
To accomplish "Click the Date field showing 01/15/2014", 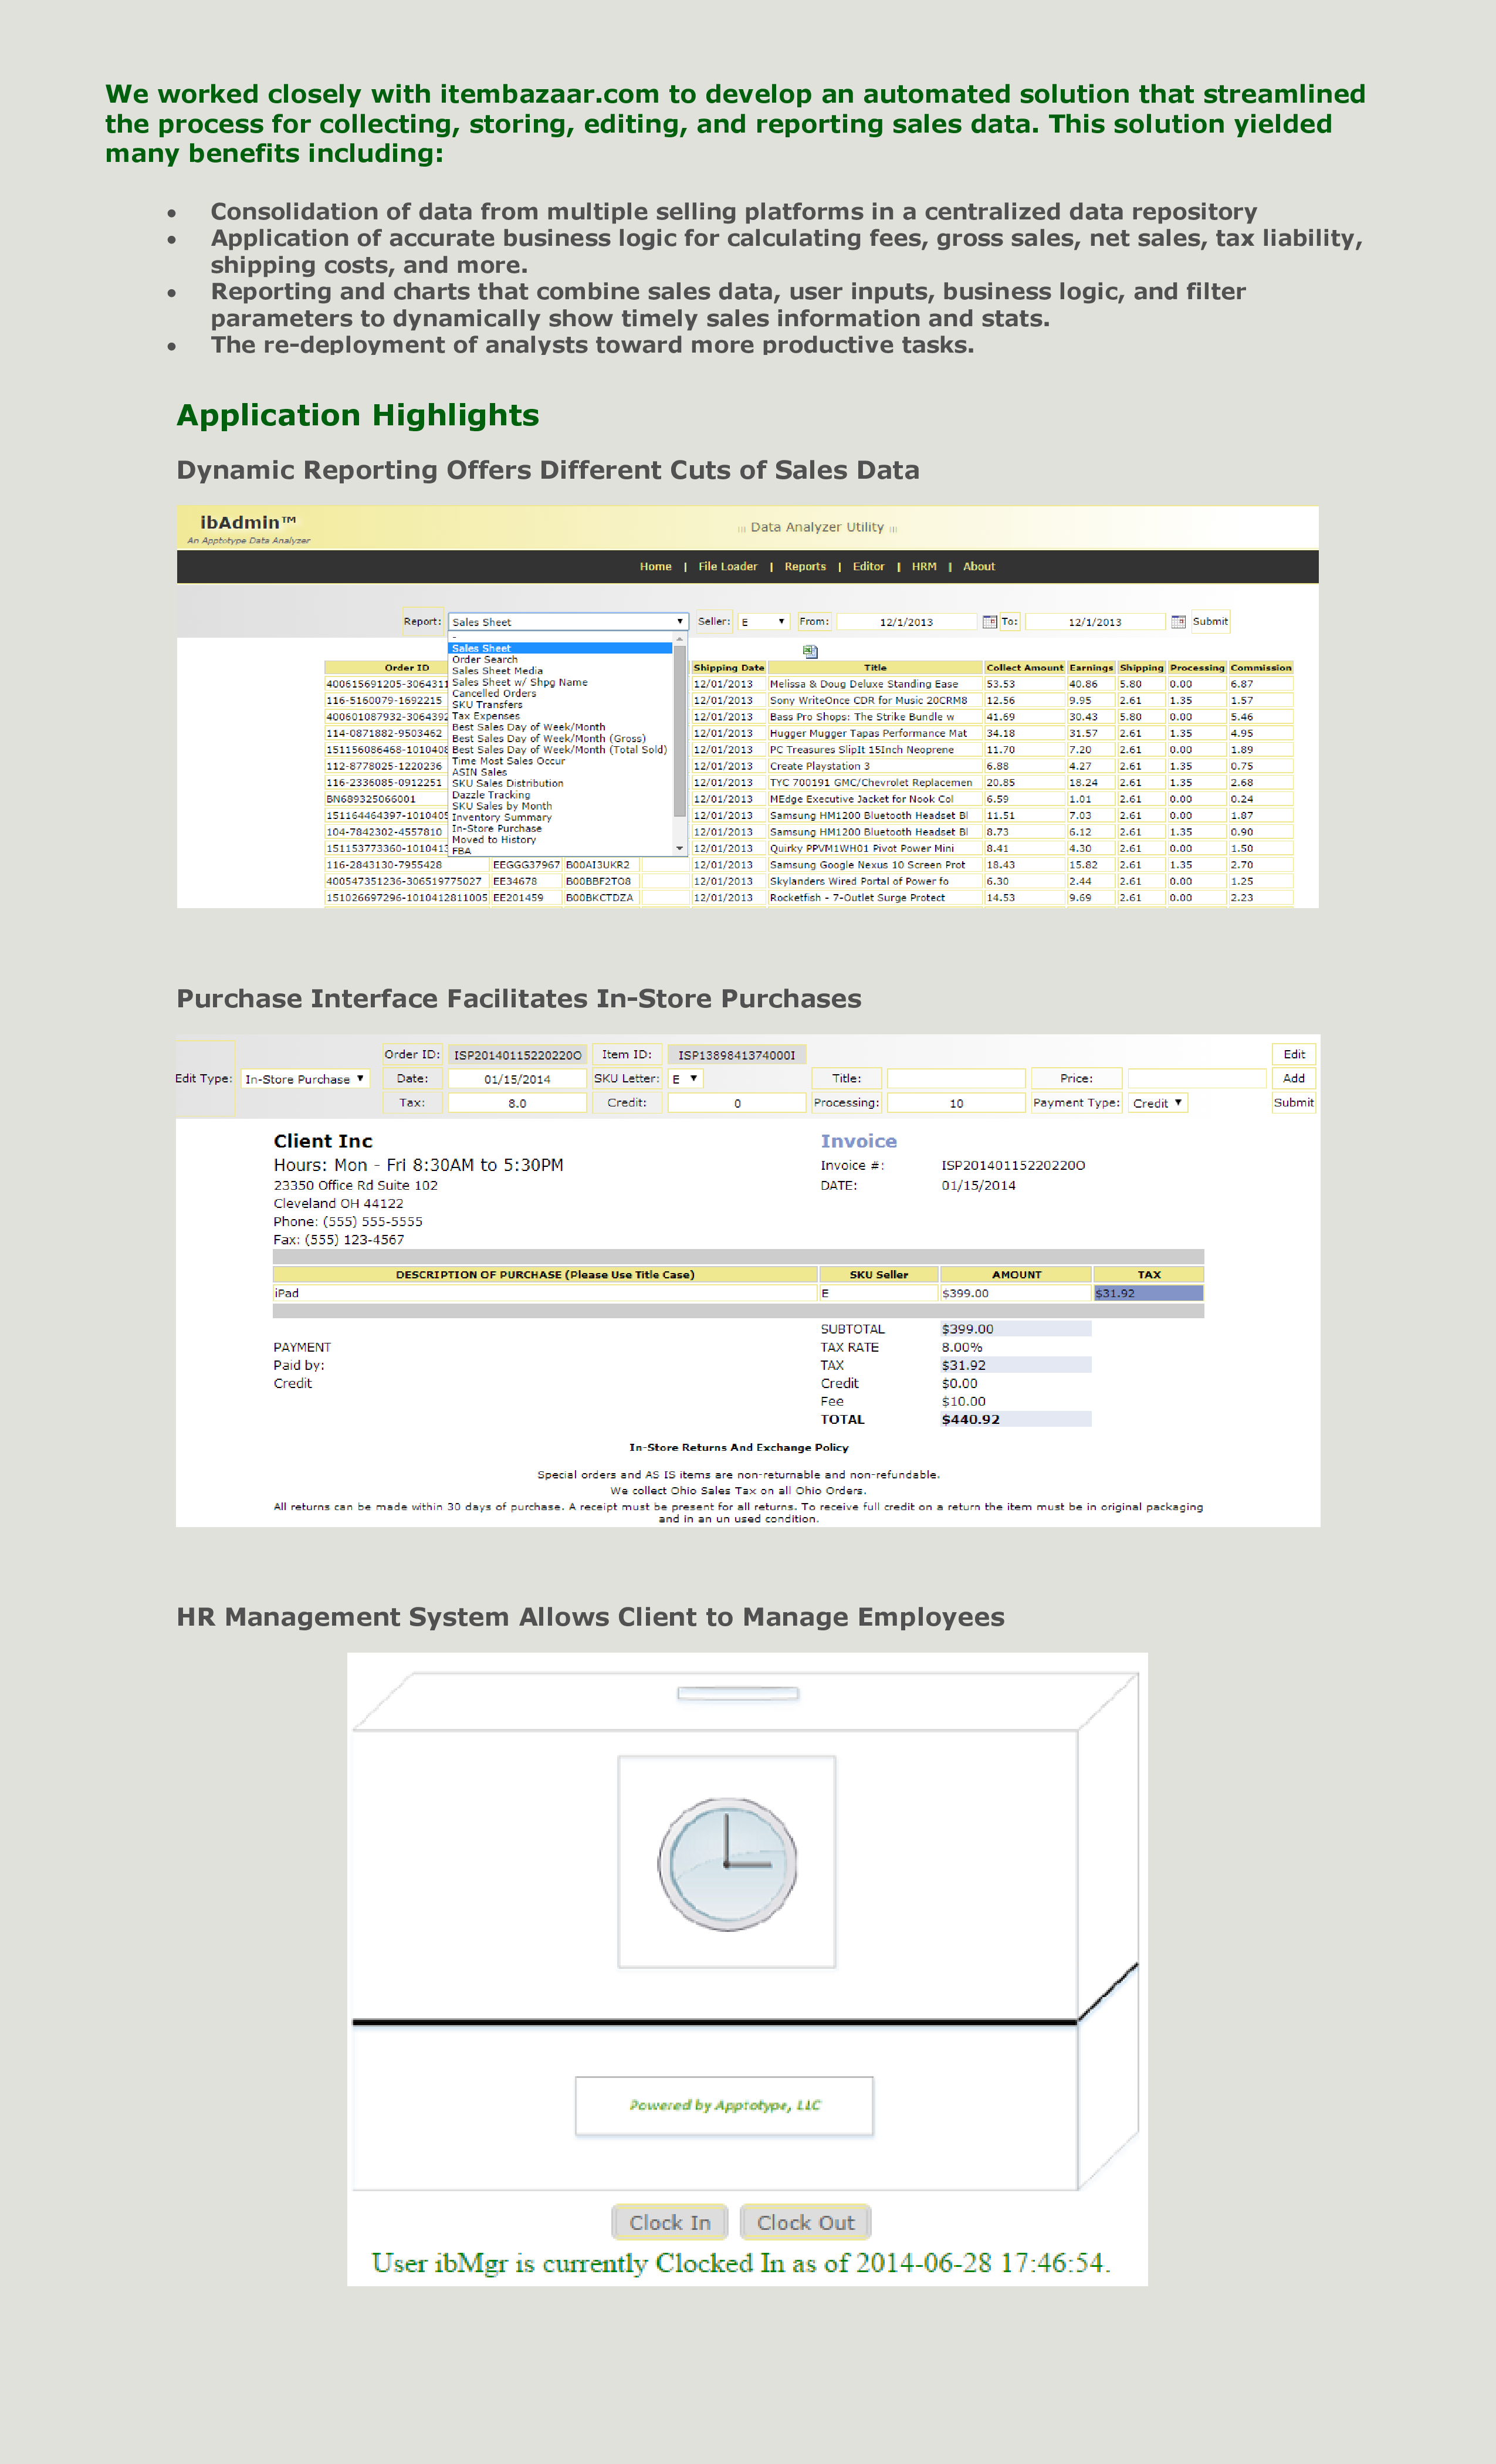I will (x=517, y=1079).
